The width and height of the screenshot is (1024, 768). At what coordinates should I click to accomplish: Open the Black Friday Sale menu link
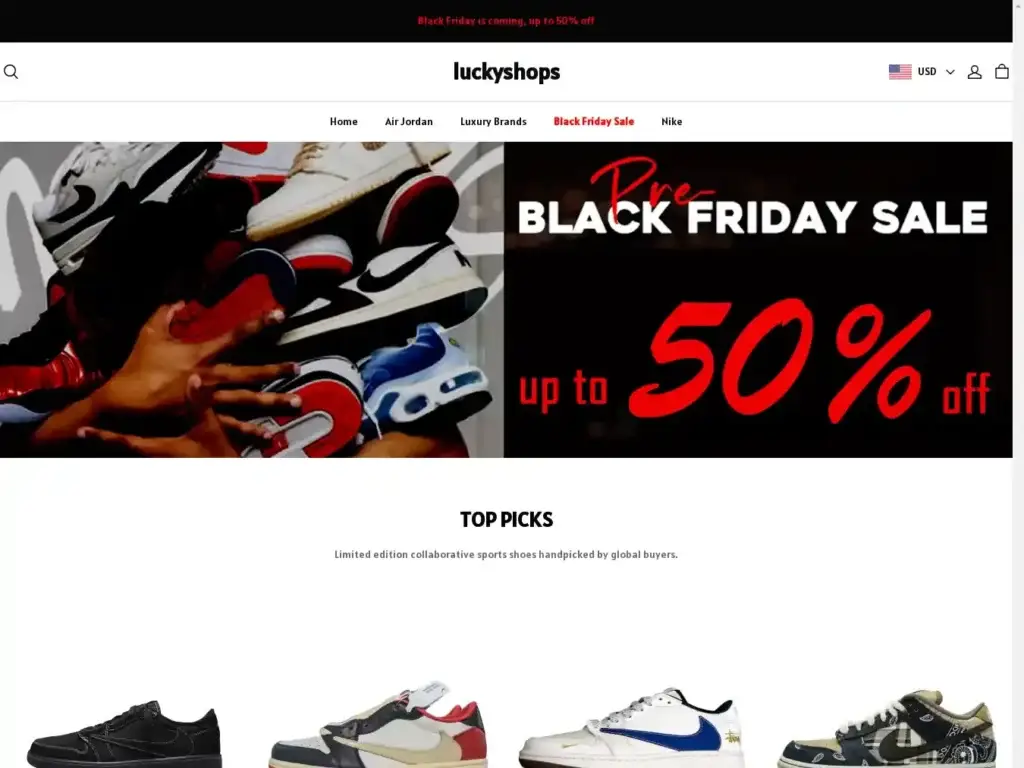click(594, 121)
